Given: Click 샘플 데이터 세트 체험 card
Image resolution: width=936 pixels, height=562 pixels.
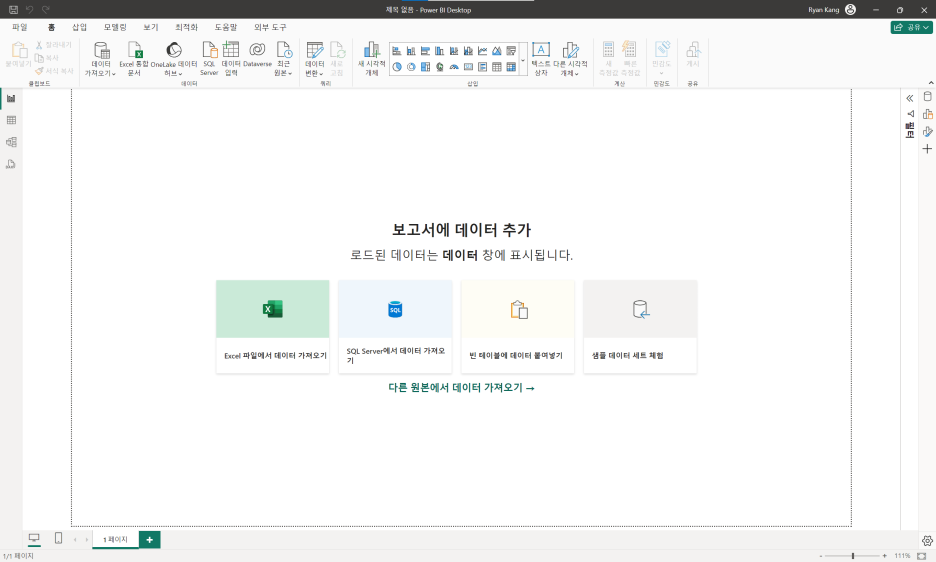Looking at the screenshot, I should point(640,327).
